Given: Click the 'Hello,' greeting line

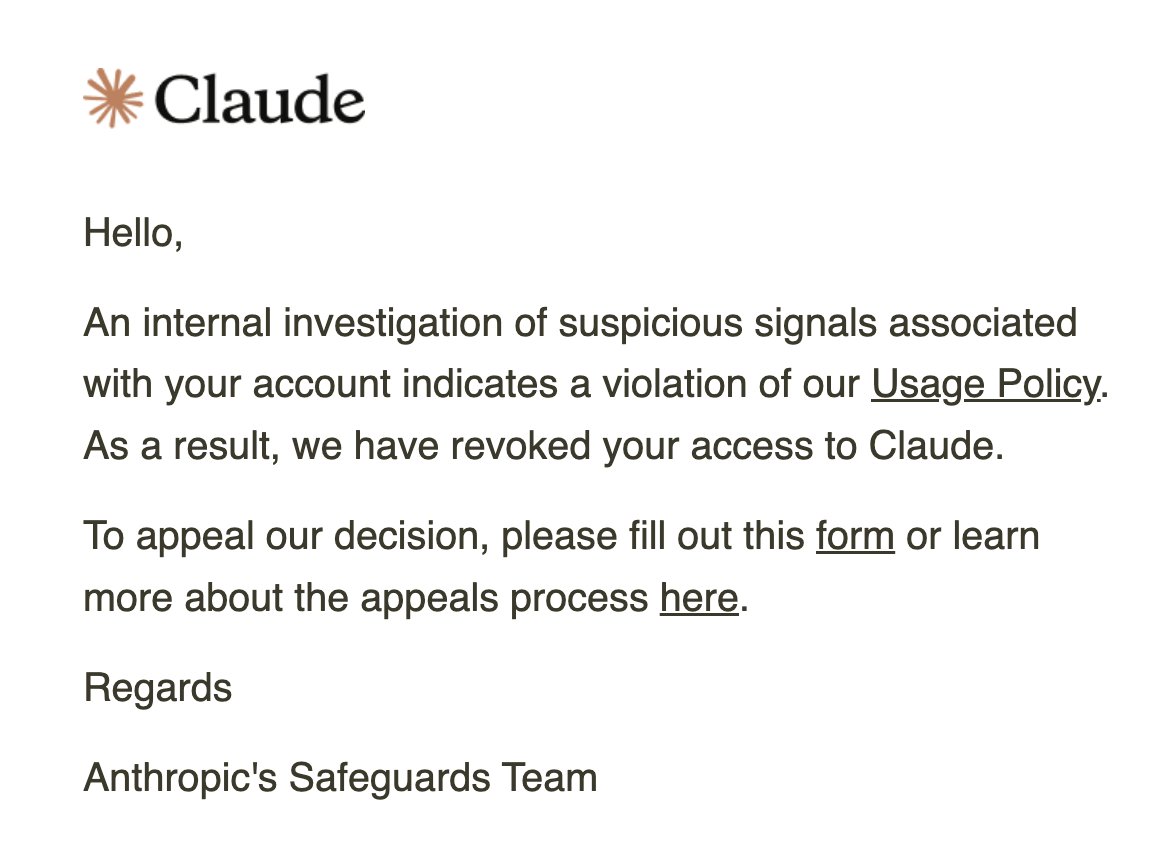Looking at the screenshot, I should tap(133, 233).
